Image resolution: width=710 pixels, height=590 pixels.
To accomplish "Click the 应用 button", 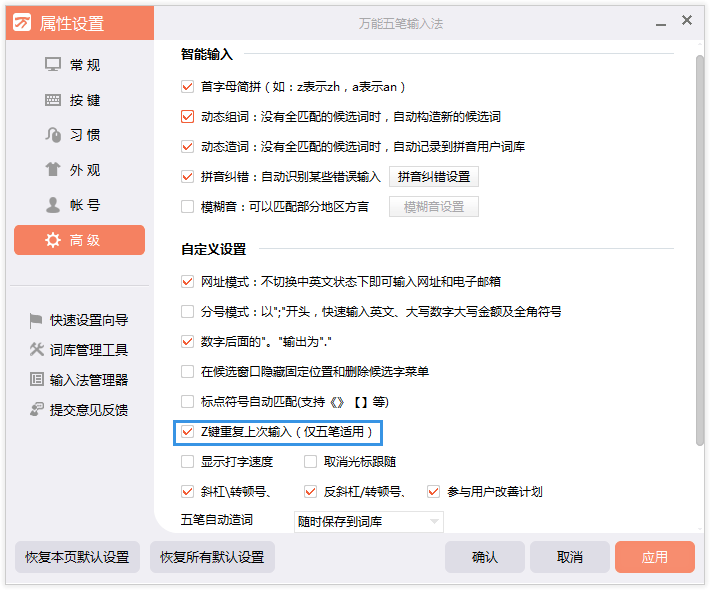I will pos(654,557).
